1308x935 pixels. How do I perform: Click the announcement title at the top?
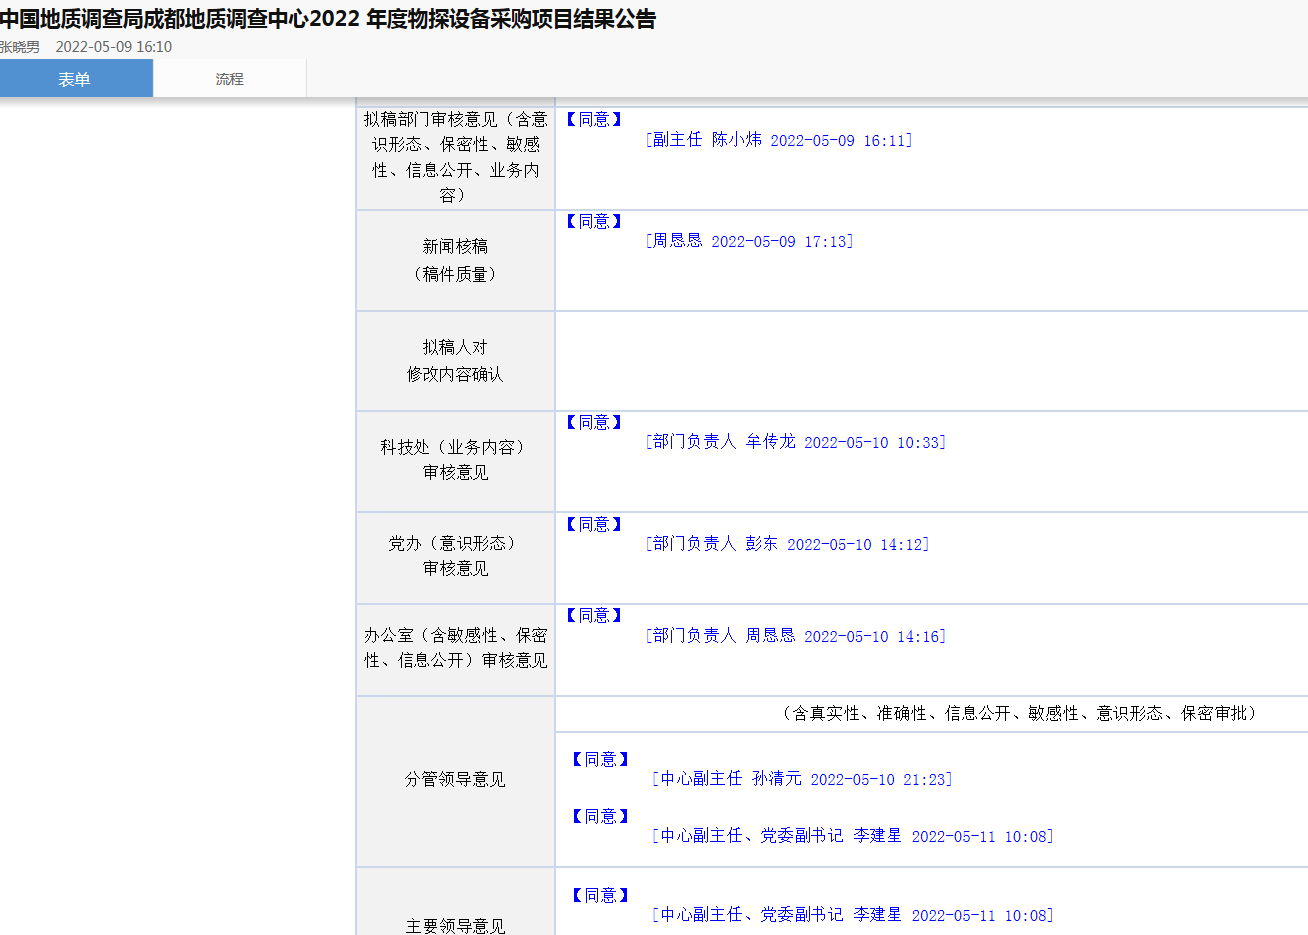click(x=328, y=19)
